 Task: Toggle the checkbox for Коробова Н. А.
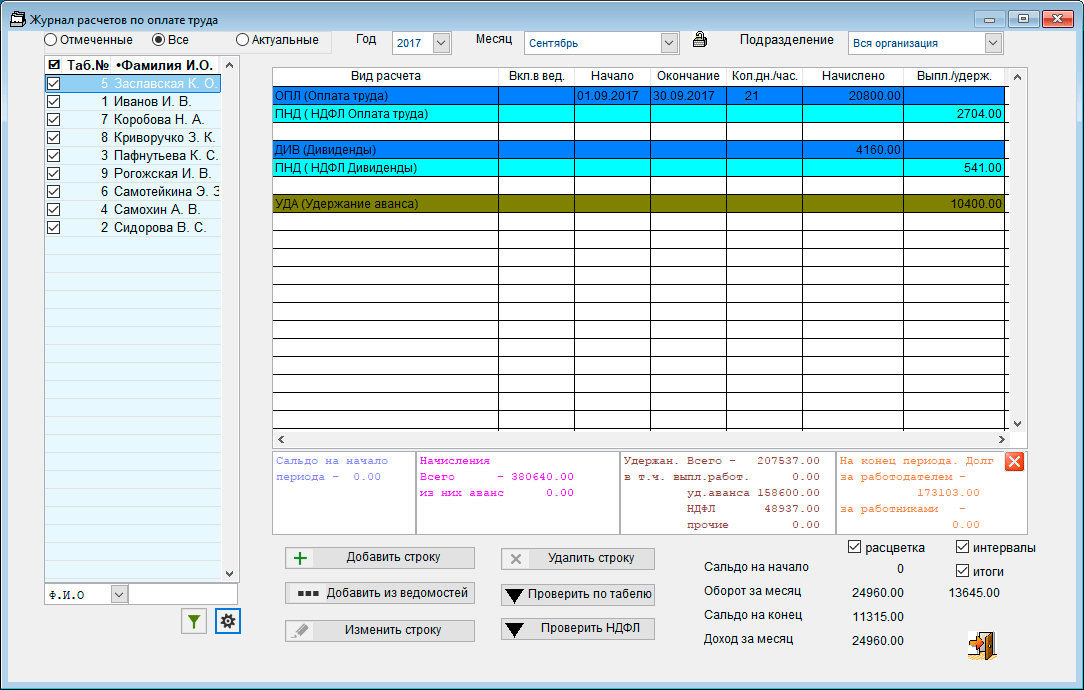pos(53,120)
